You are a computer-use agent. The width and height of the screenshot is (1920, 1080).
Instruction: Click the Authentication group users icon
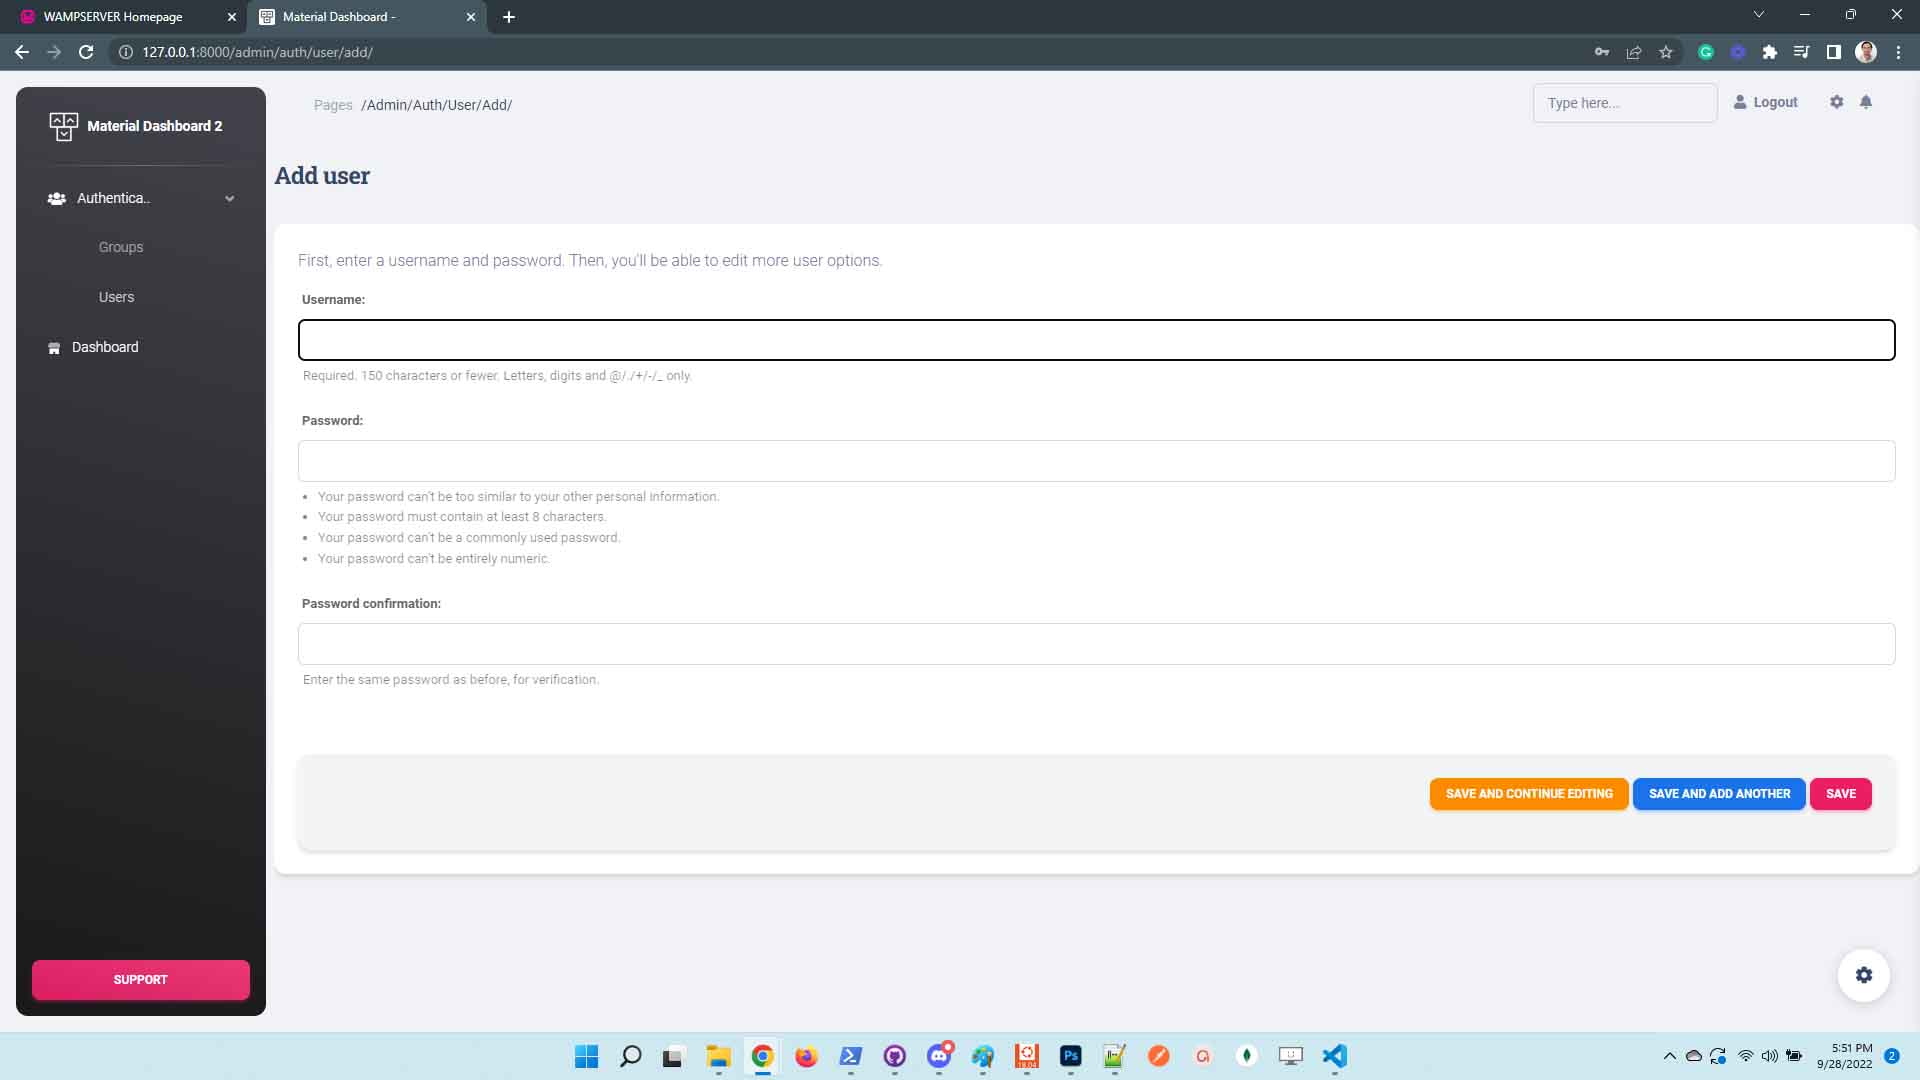pyautogui.click(x=57, y=199)
